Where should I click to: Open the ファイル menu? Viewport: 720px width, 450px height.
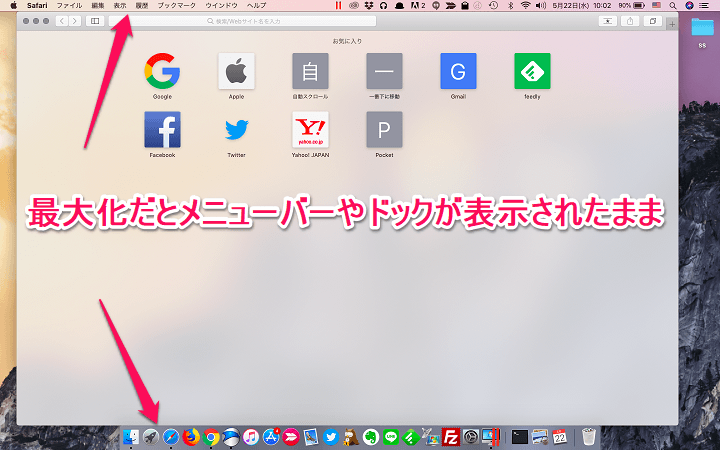pos(69,6)
